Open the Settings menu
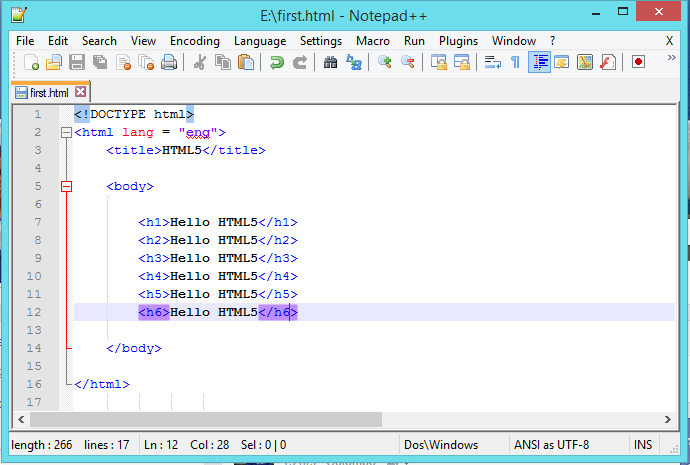690x465 pixels. (321, 41)
